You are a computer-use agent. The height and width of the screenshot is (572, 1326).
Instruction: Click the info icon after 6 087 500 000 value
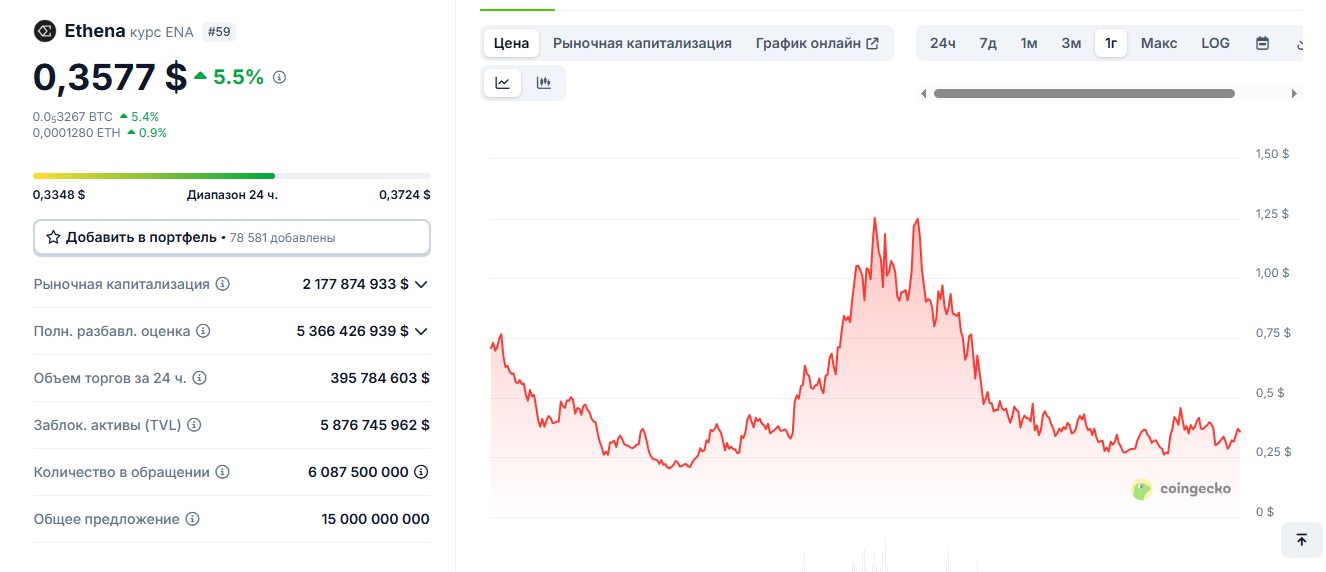point(422,472)
